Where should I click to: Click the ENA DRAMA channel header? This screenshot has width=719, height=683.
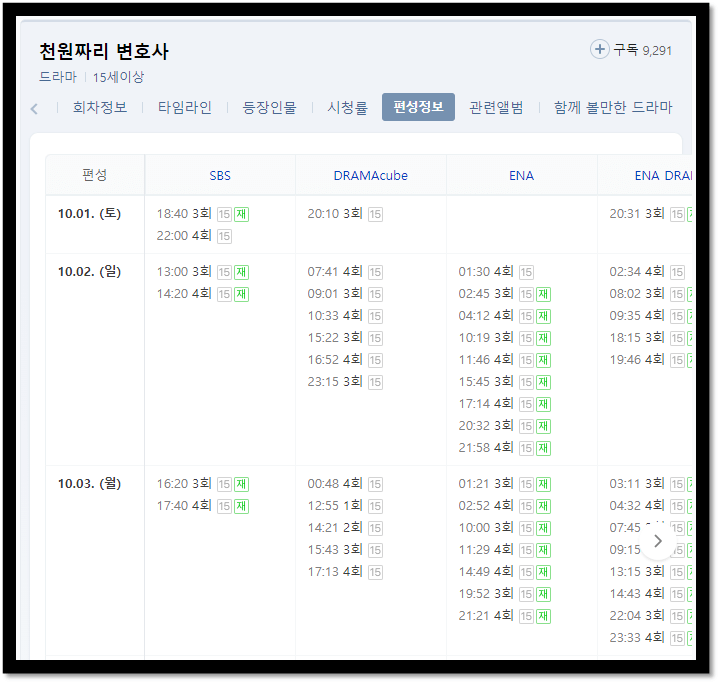(663, 176)
